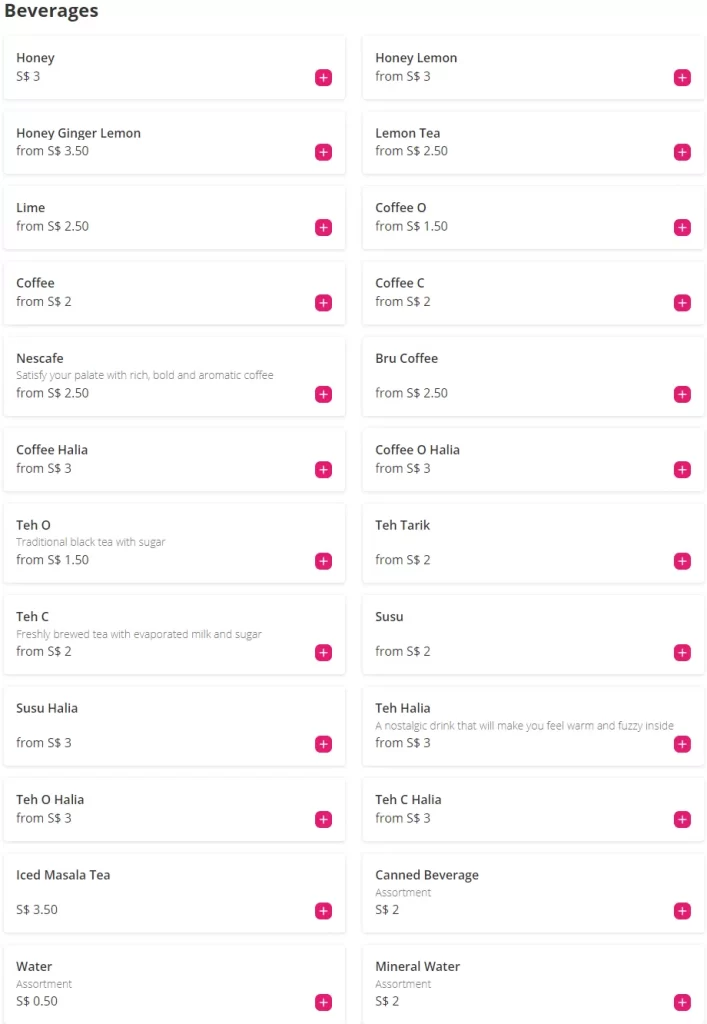The width and height of the screenshot is (707, 1024).
Task: Add Coffee Halia using plus icon
Action: (x=323, y=470)
